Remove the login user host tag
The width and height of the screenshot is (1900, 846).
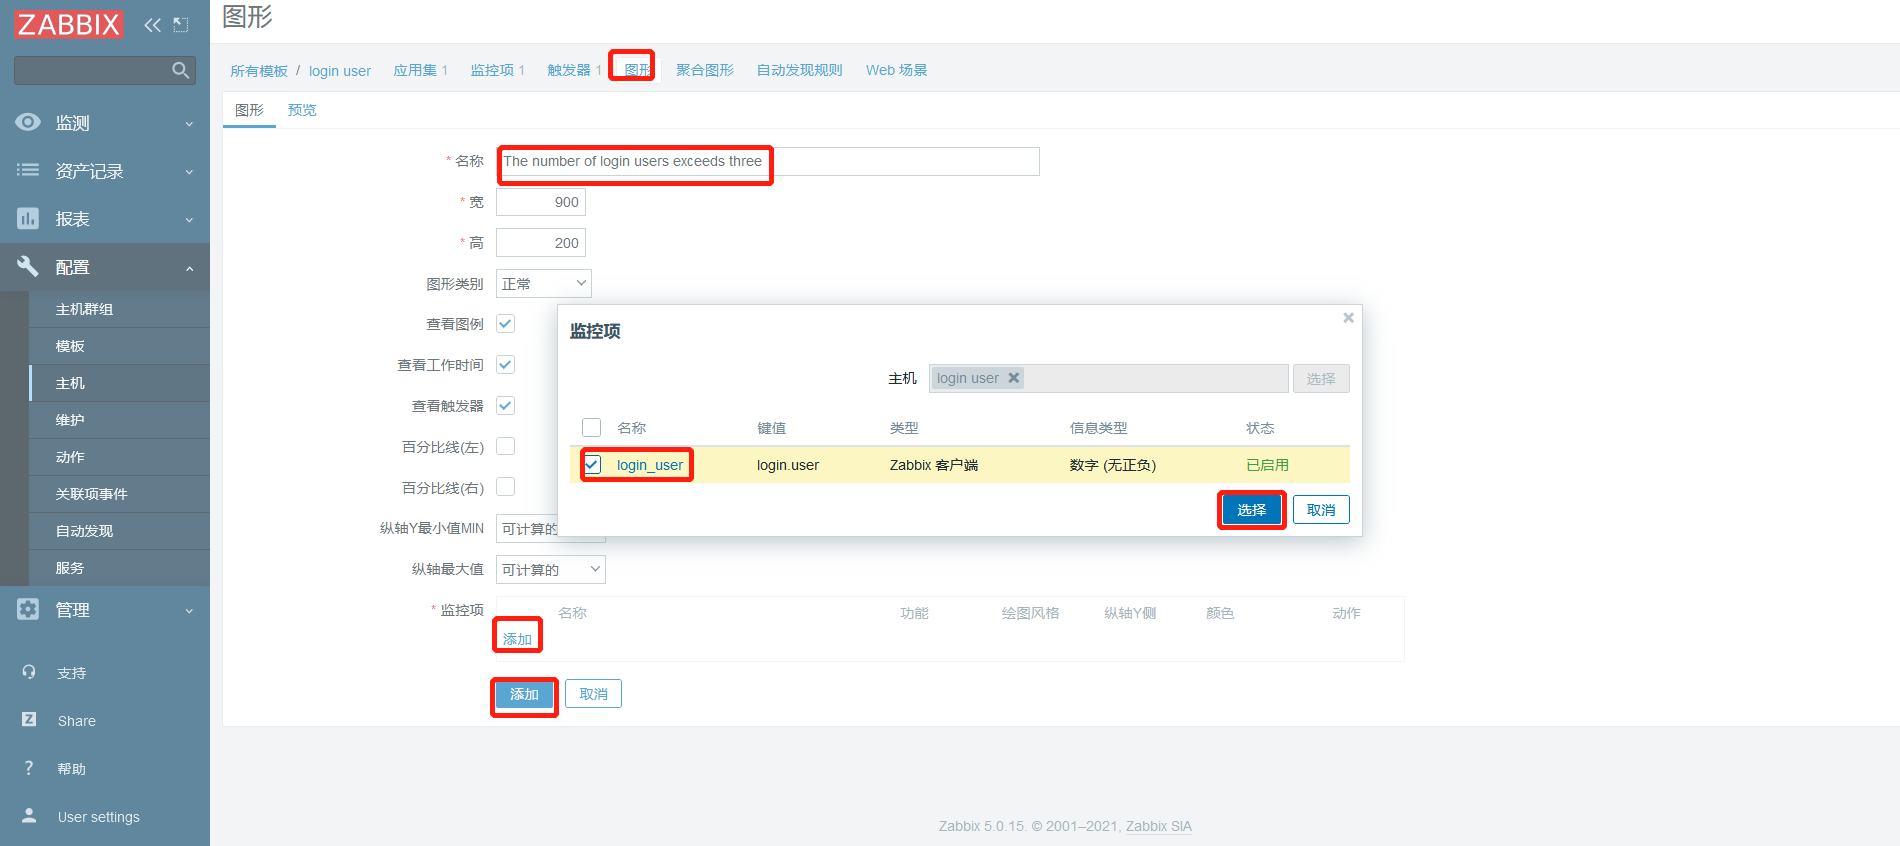point(1013,378)
